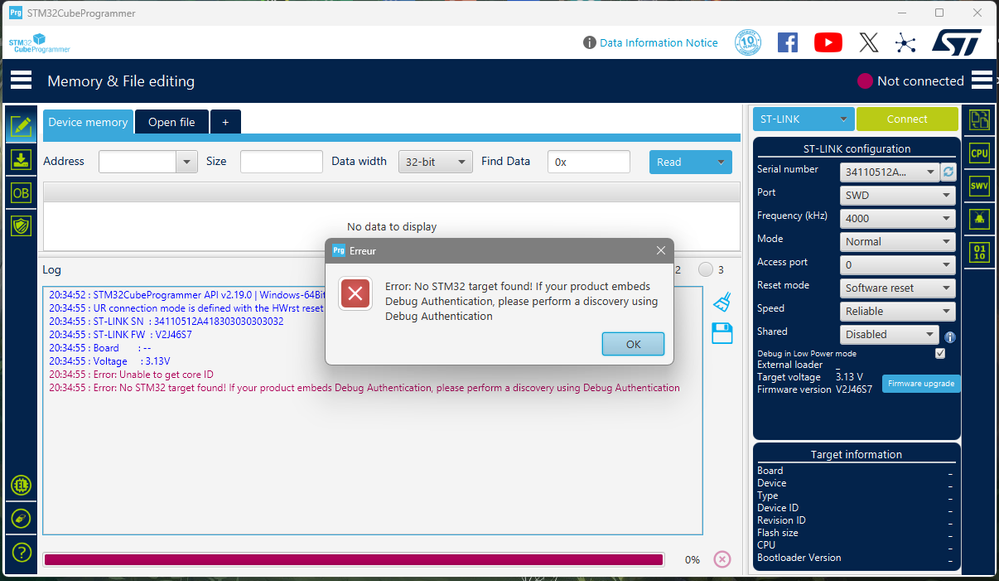This screenshot has width=999, height=581.
Task: Clear the log with the broom icon
Action: (x=722, y=302)
